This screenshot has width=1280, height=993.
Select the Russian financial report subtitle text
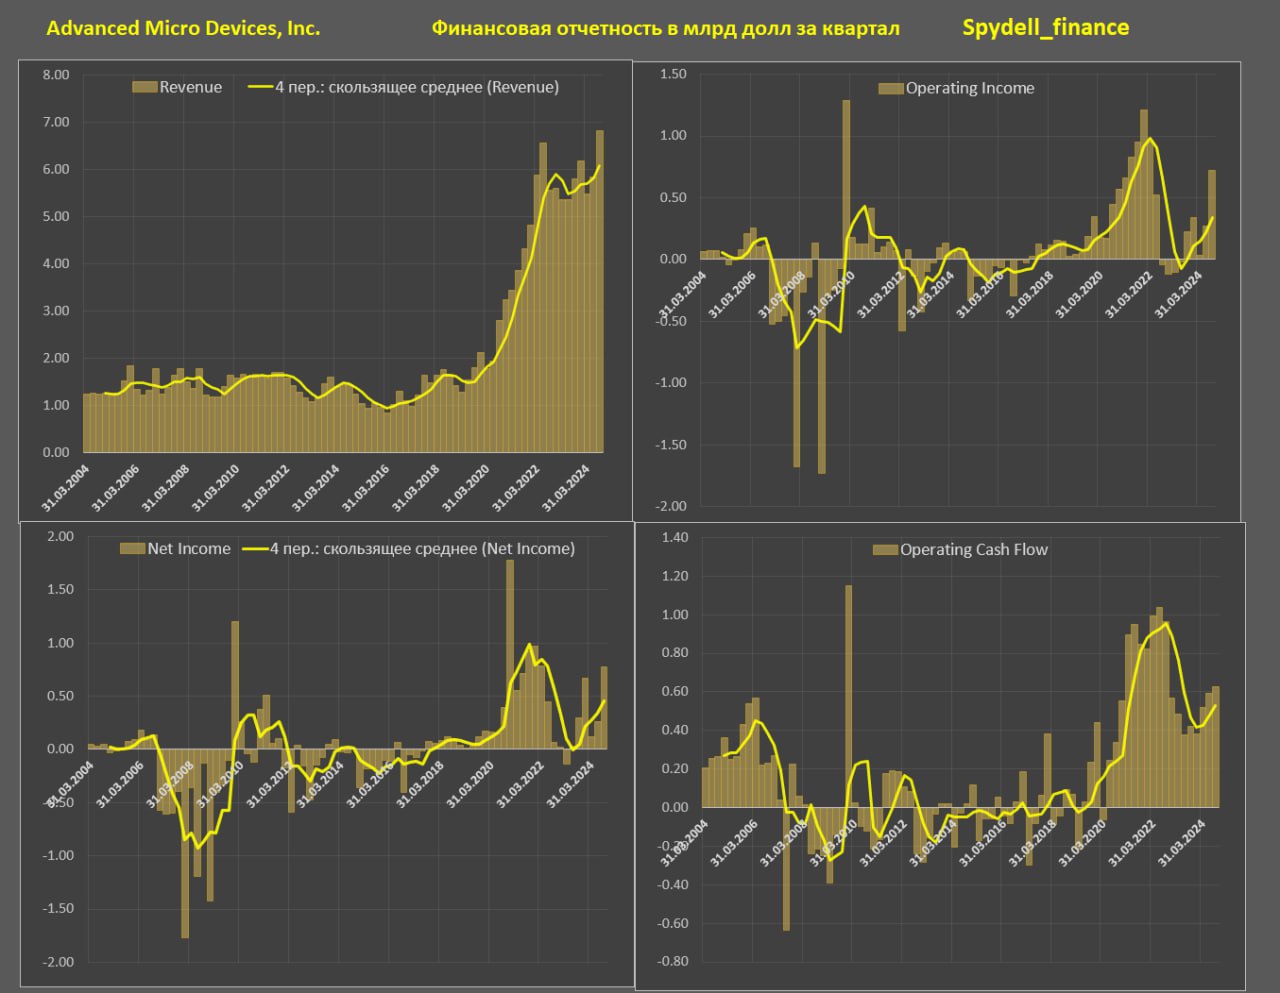click(665, 28)
